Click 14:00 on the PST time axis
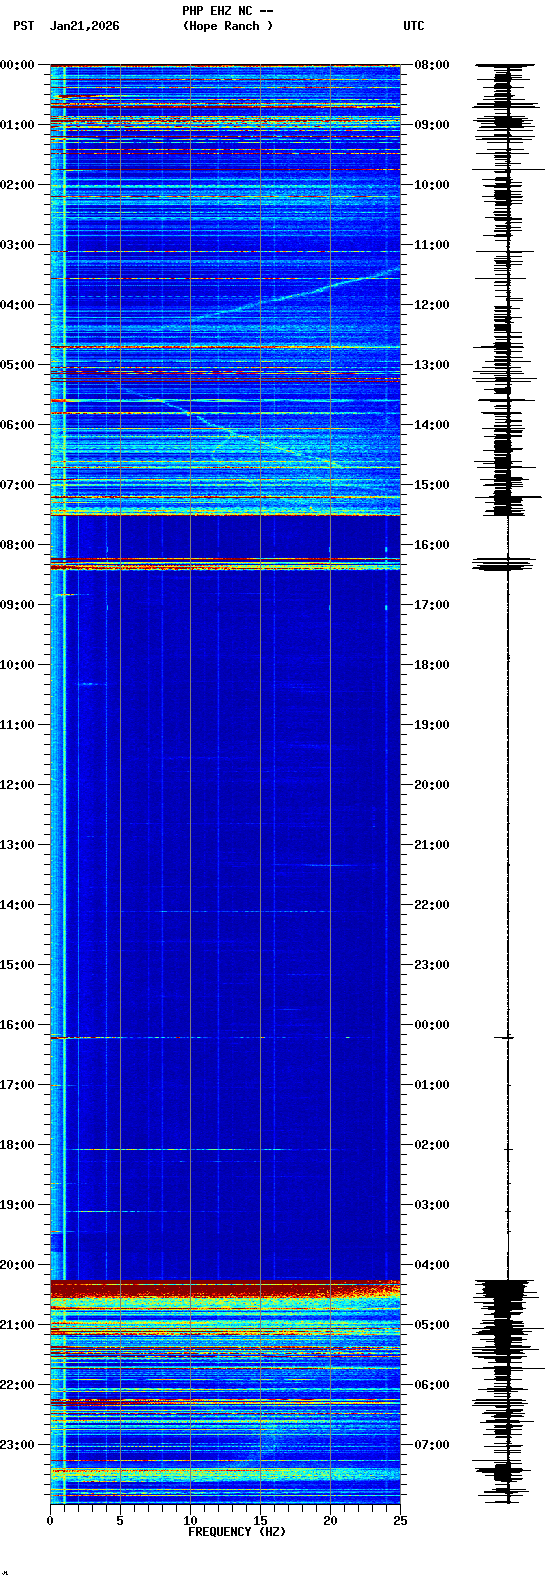 (17, 905)
